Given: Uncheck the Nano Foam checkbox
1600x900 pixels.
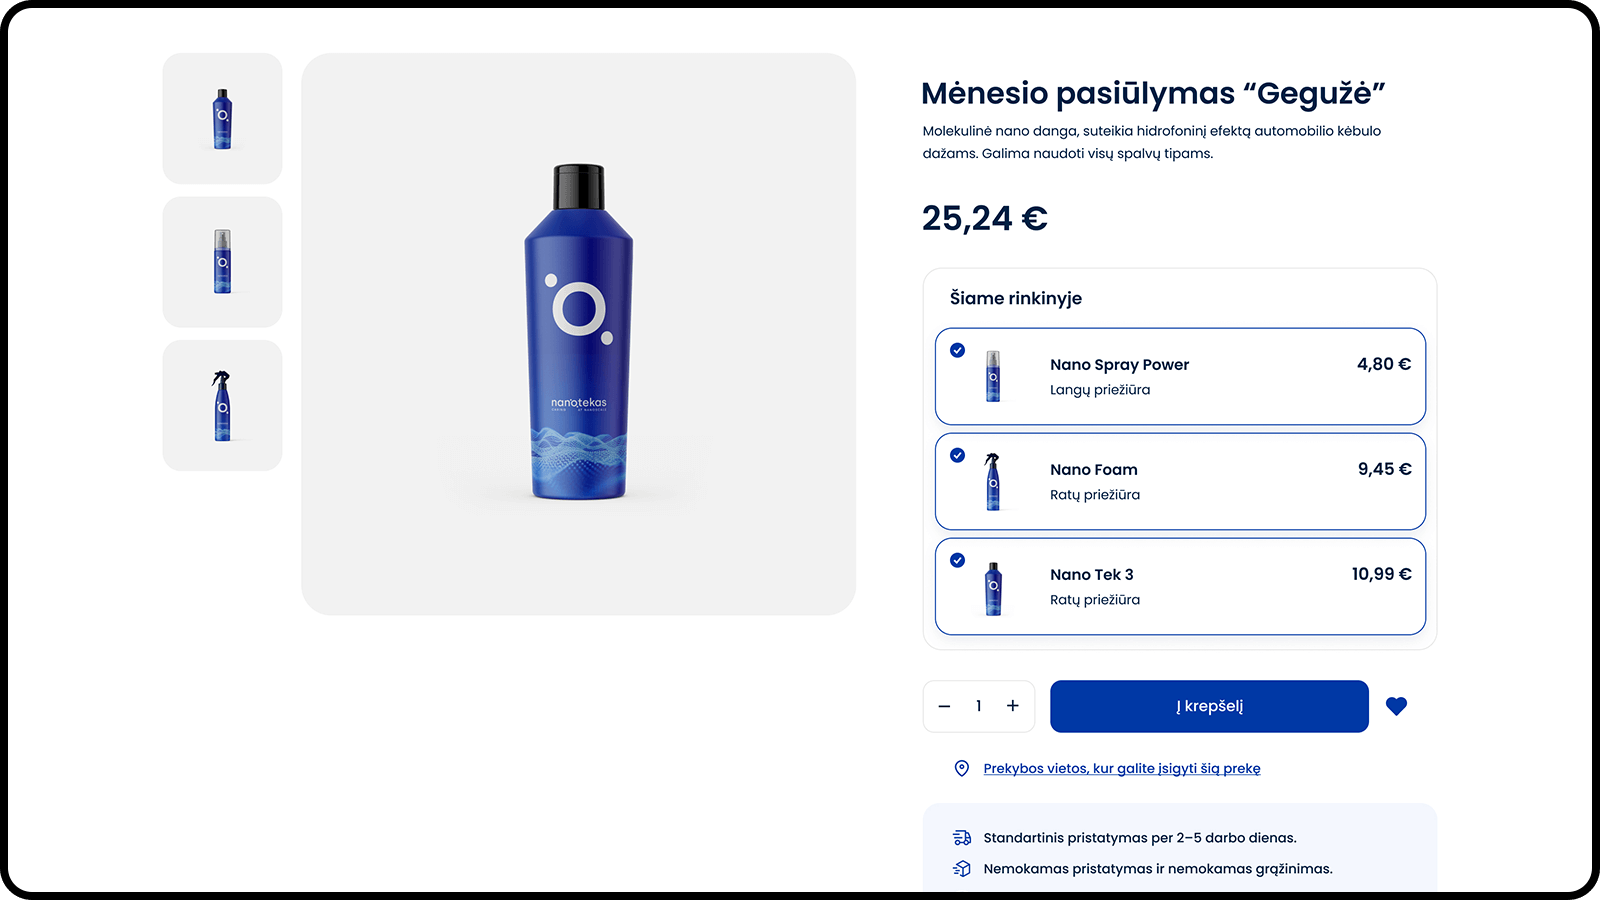Looking at the screenshot, I should (957, 455).
